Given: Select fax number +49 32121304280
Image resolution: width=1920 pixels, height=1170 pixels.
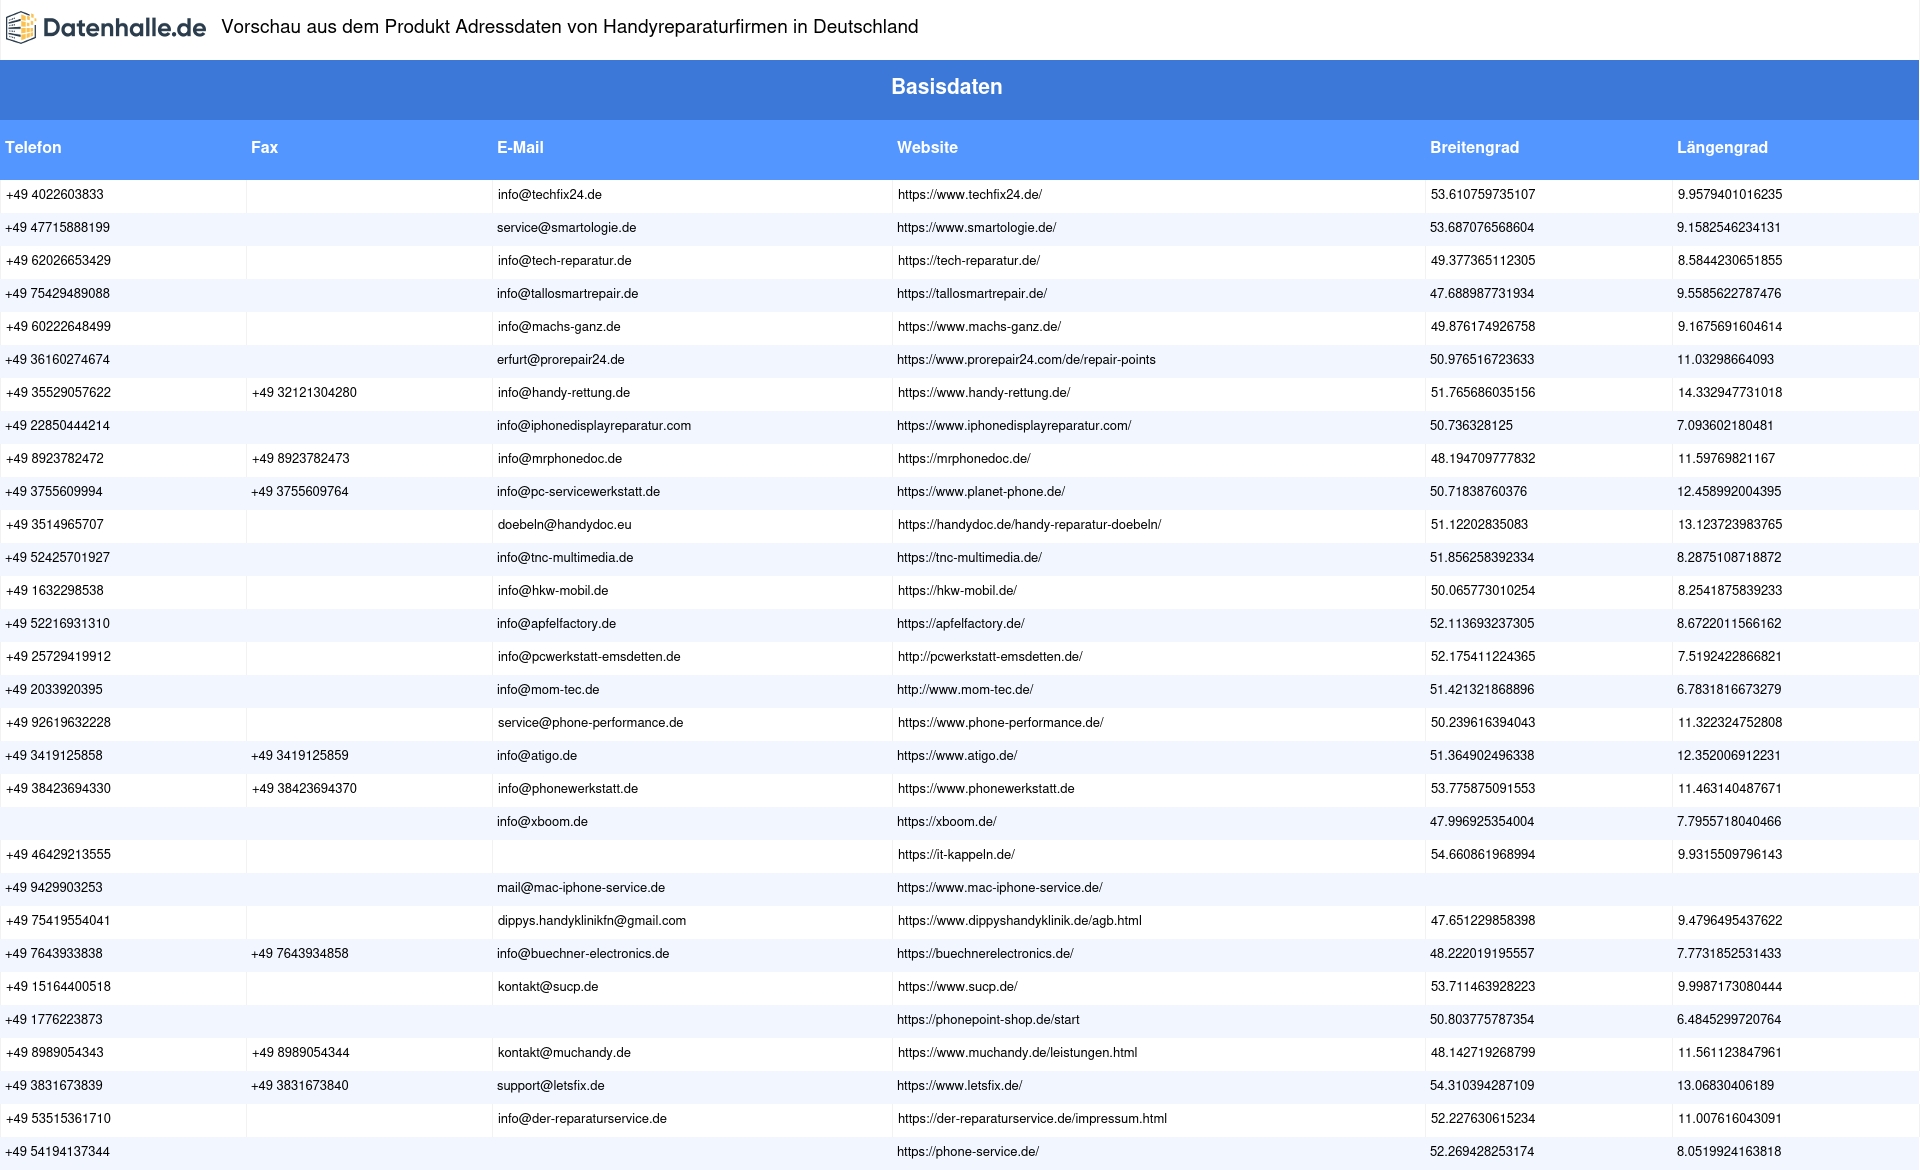Looking at the screenshot, I should [304, 393].
